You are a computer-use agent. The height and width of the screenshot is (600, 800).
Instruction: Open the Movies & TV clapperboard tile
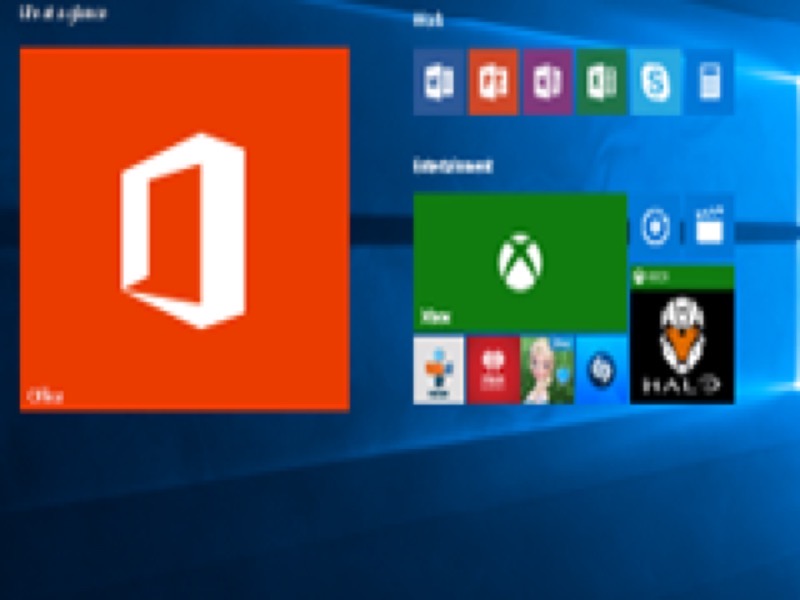[709, 227]
